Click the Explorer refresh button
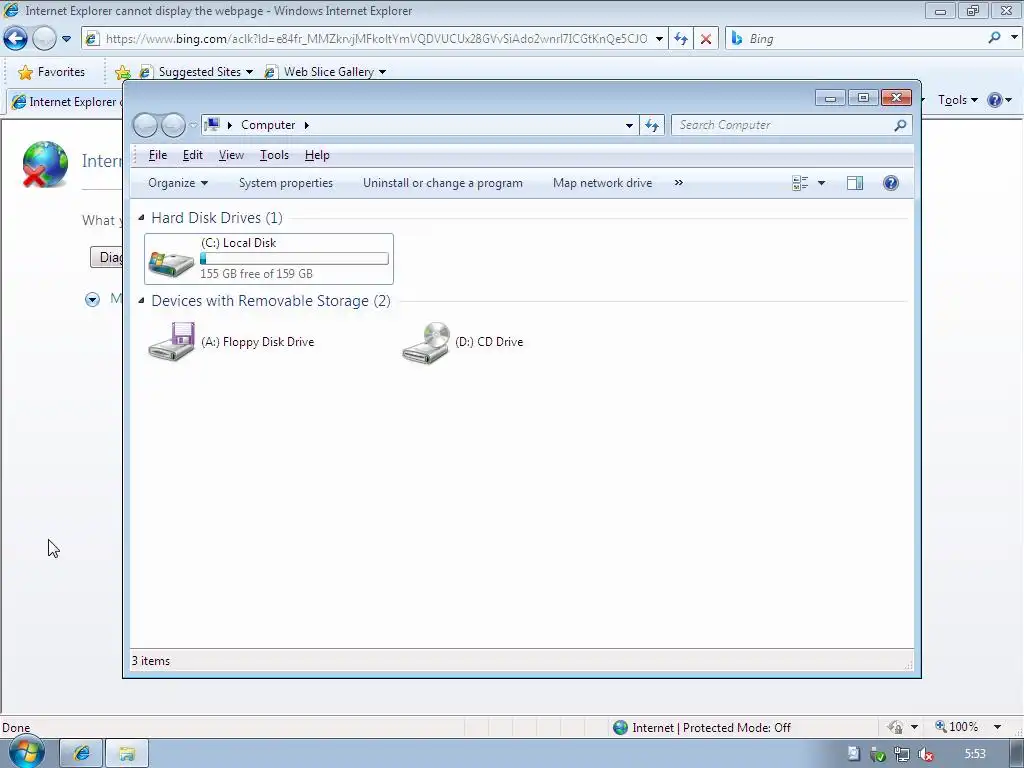Viewport: 1024px width, 768px height. (x=652, y=125)
